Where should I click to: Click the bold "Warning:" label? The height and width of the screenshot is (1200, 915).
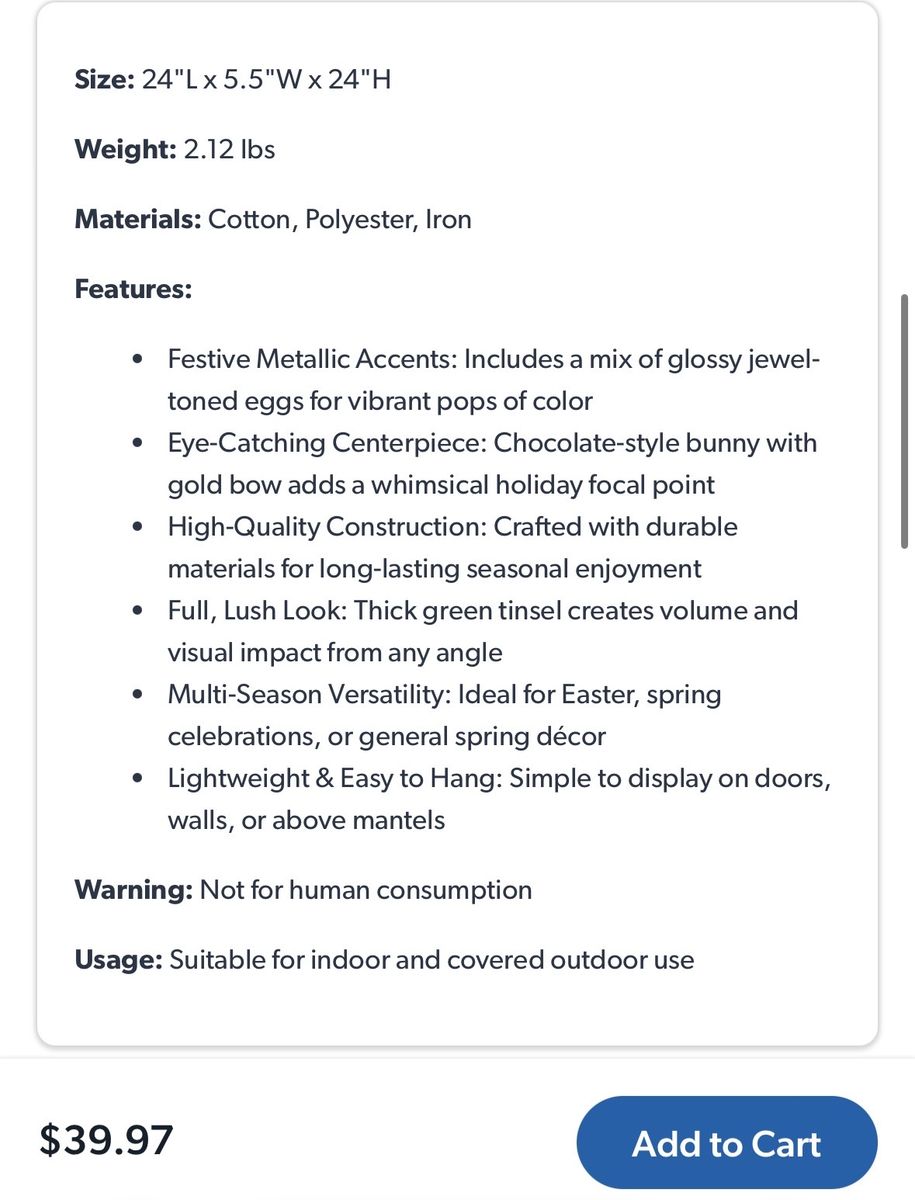[x=133, y=890]
